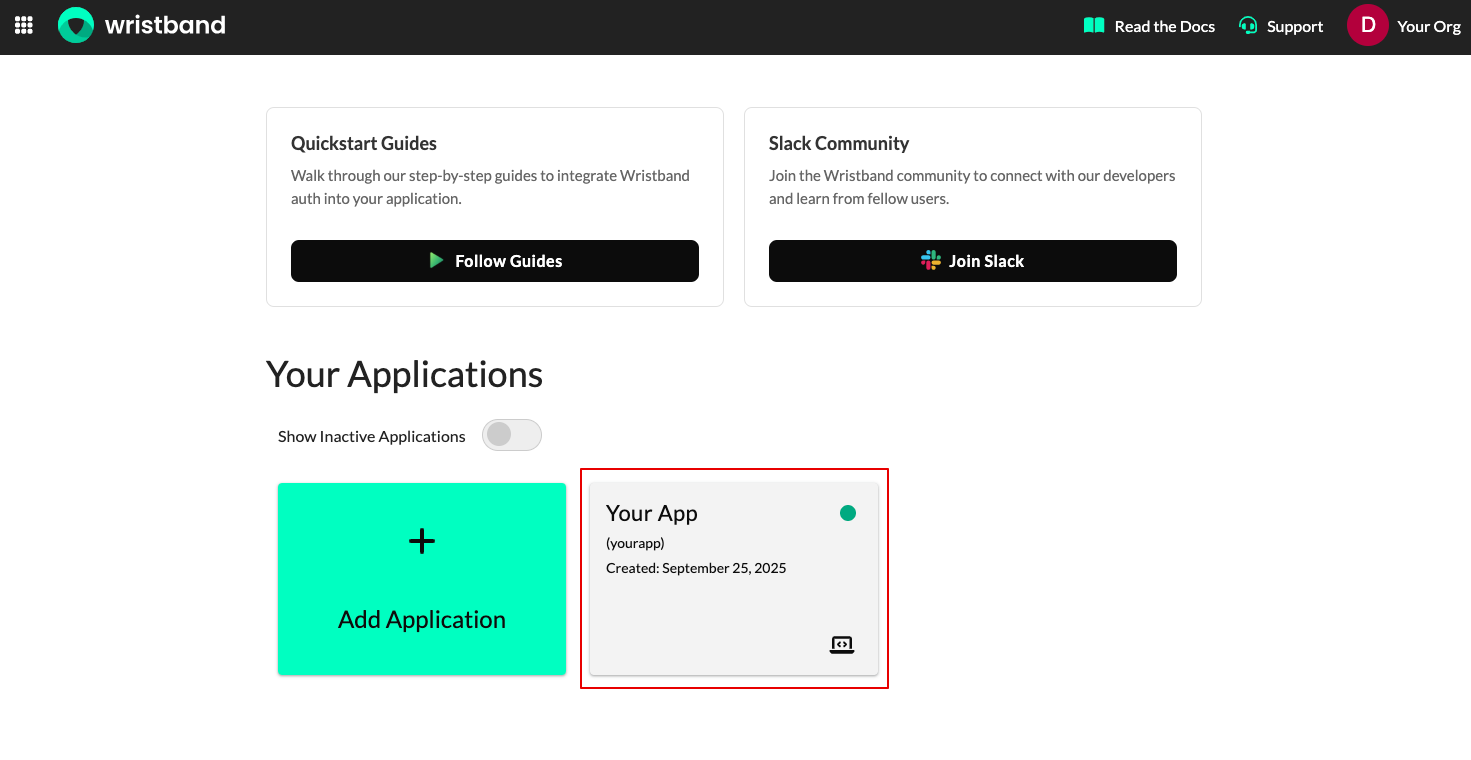Click the Follow Guides button
Image resolution: width=1471 pixels, height=760 pixels.
point(495,261)
